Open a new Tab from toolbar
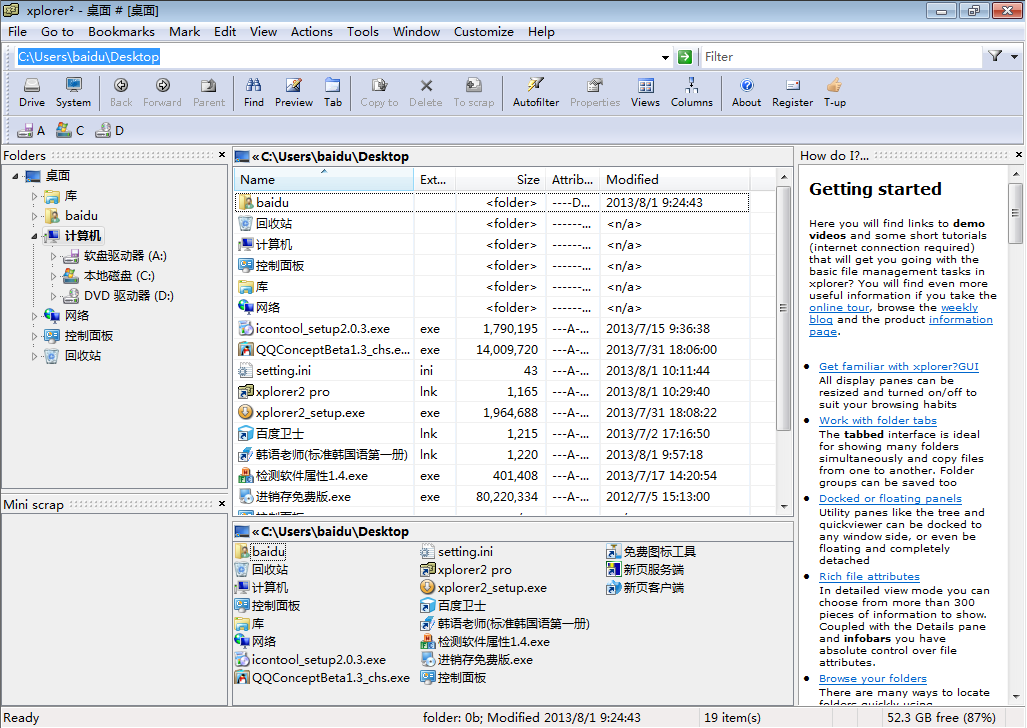Screen dimensions: 1027x728 pyautogui.click(x=333, y=92)
